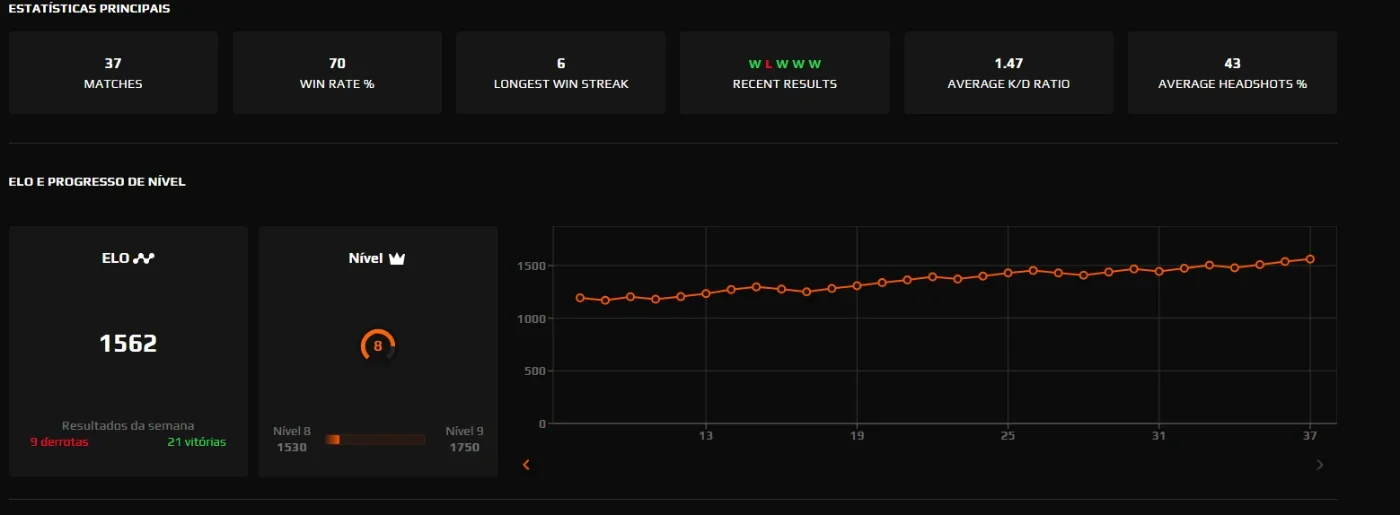1400x515 pixels.
Task: Click 'ESTATÍSTICAS PRINCIPAIS' heading
Action: (x=89, y=8)
